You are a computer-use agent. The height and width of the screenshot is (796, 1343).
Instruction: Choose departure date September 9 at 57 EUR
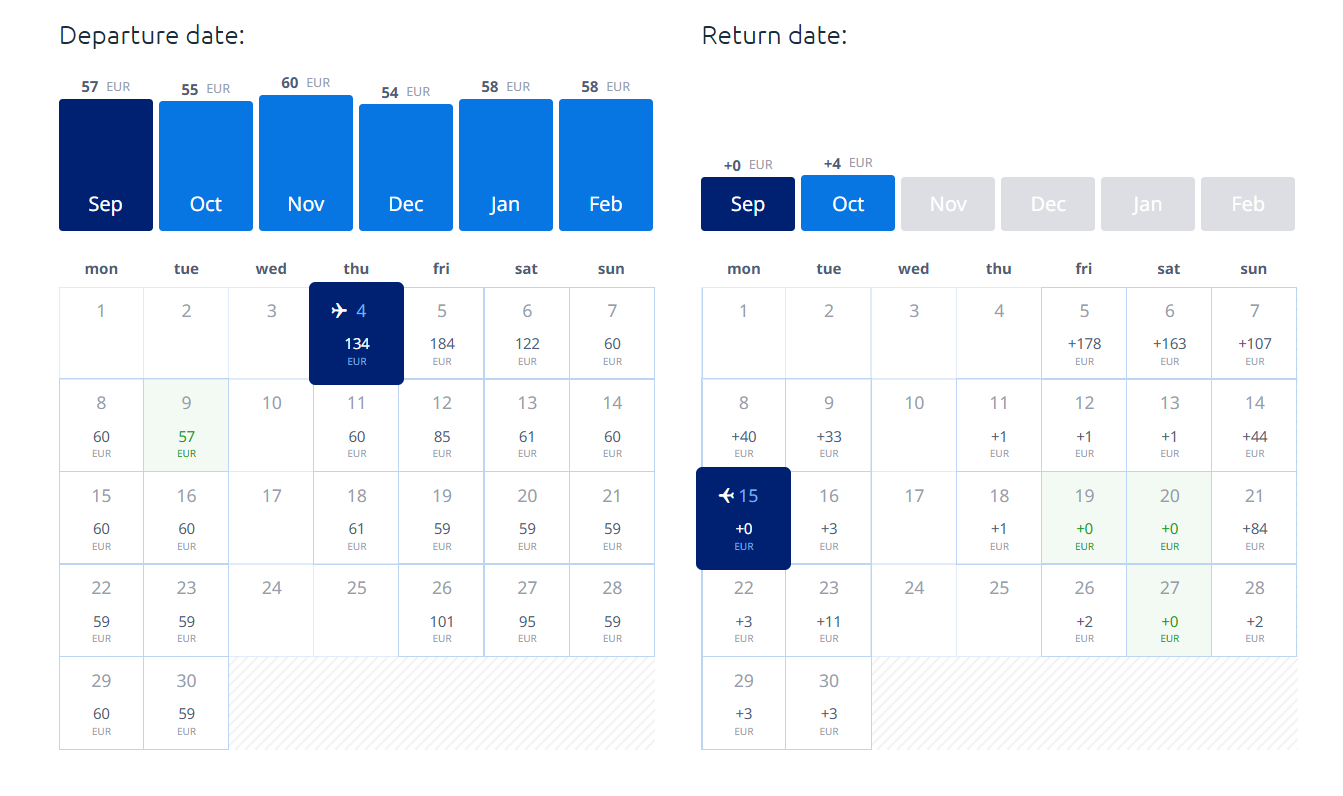click(x=186, y=425)
